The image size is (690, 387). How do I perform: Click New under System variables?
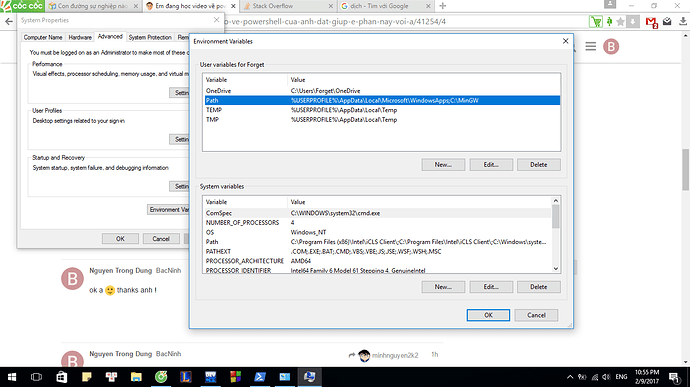443,287
